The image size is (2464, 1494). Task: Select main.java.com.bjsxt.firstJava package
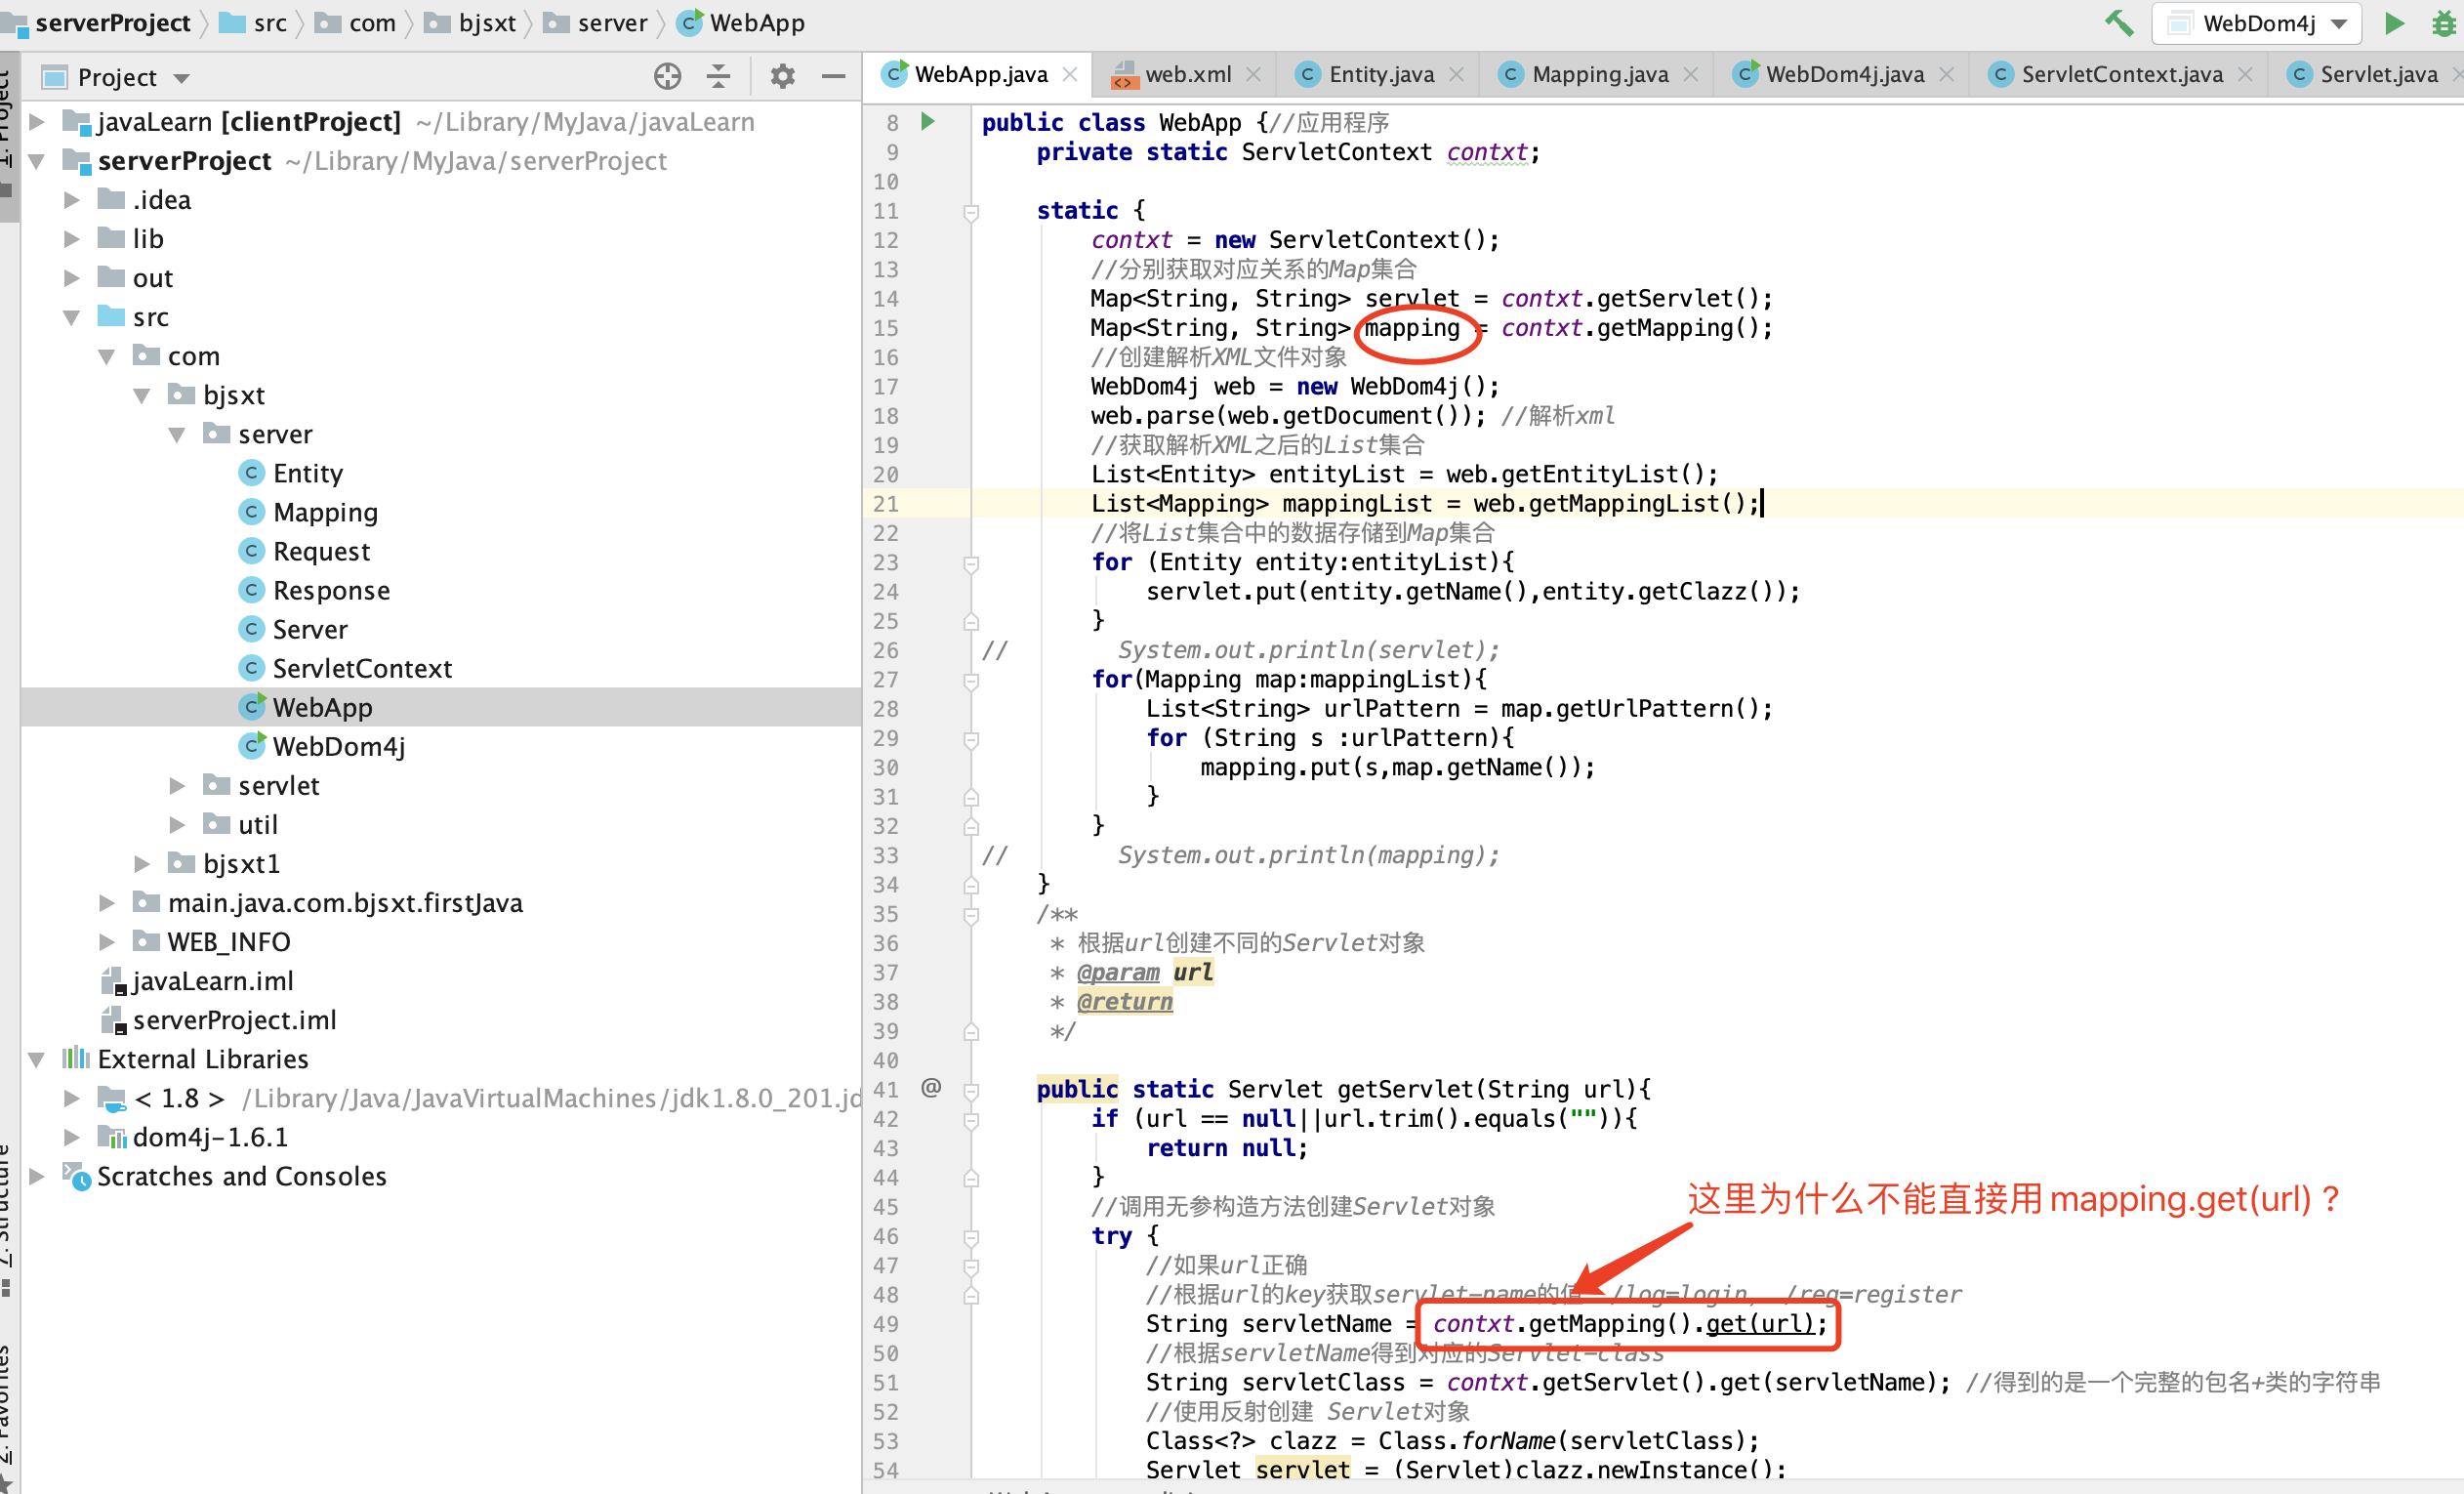345,903
